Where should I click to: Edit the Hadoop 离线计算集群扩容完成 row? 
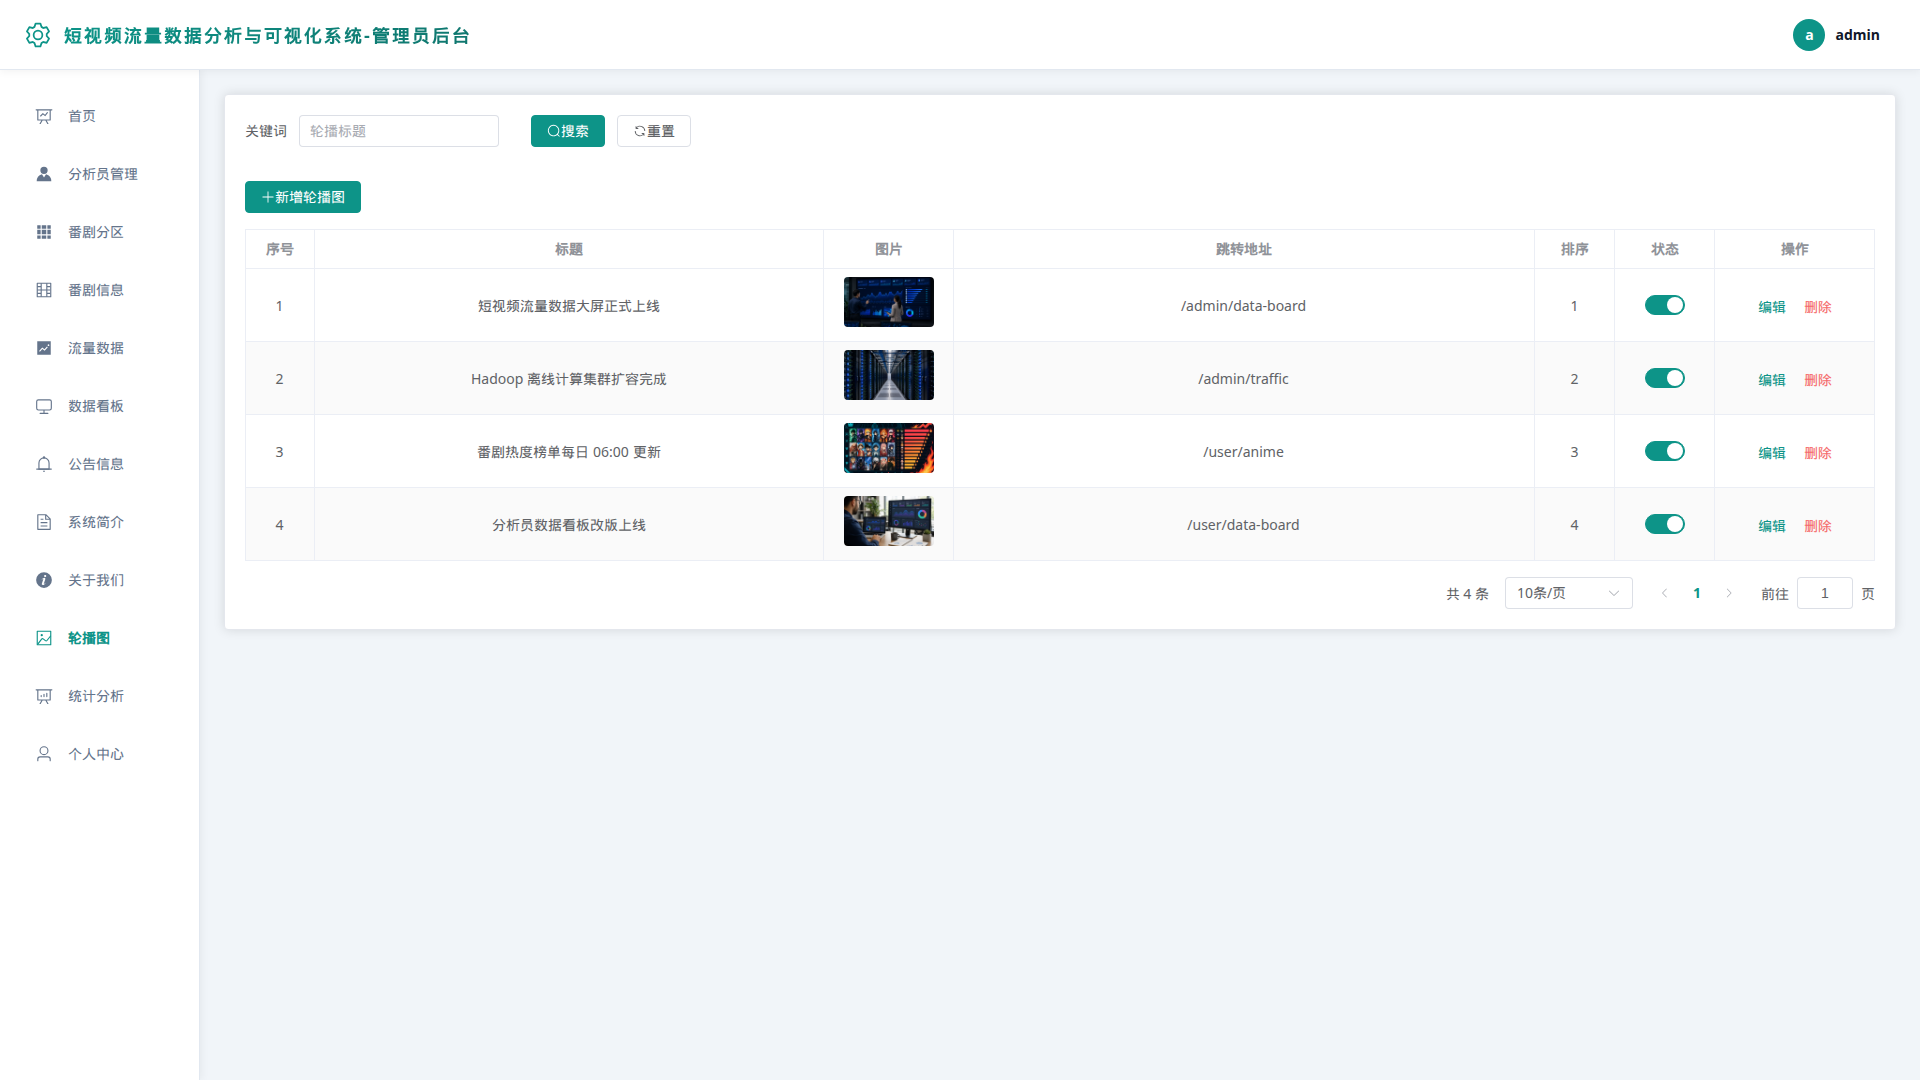[1771, 380]
